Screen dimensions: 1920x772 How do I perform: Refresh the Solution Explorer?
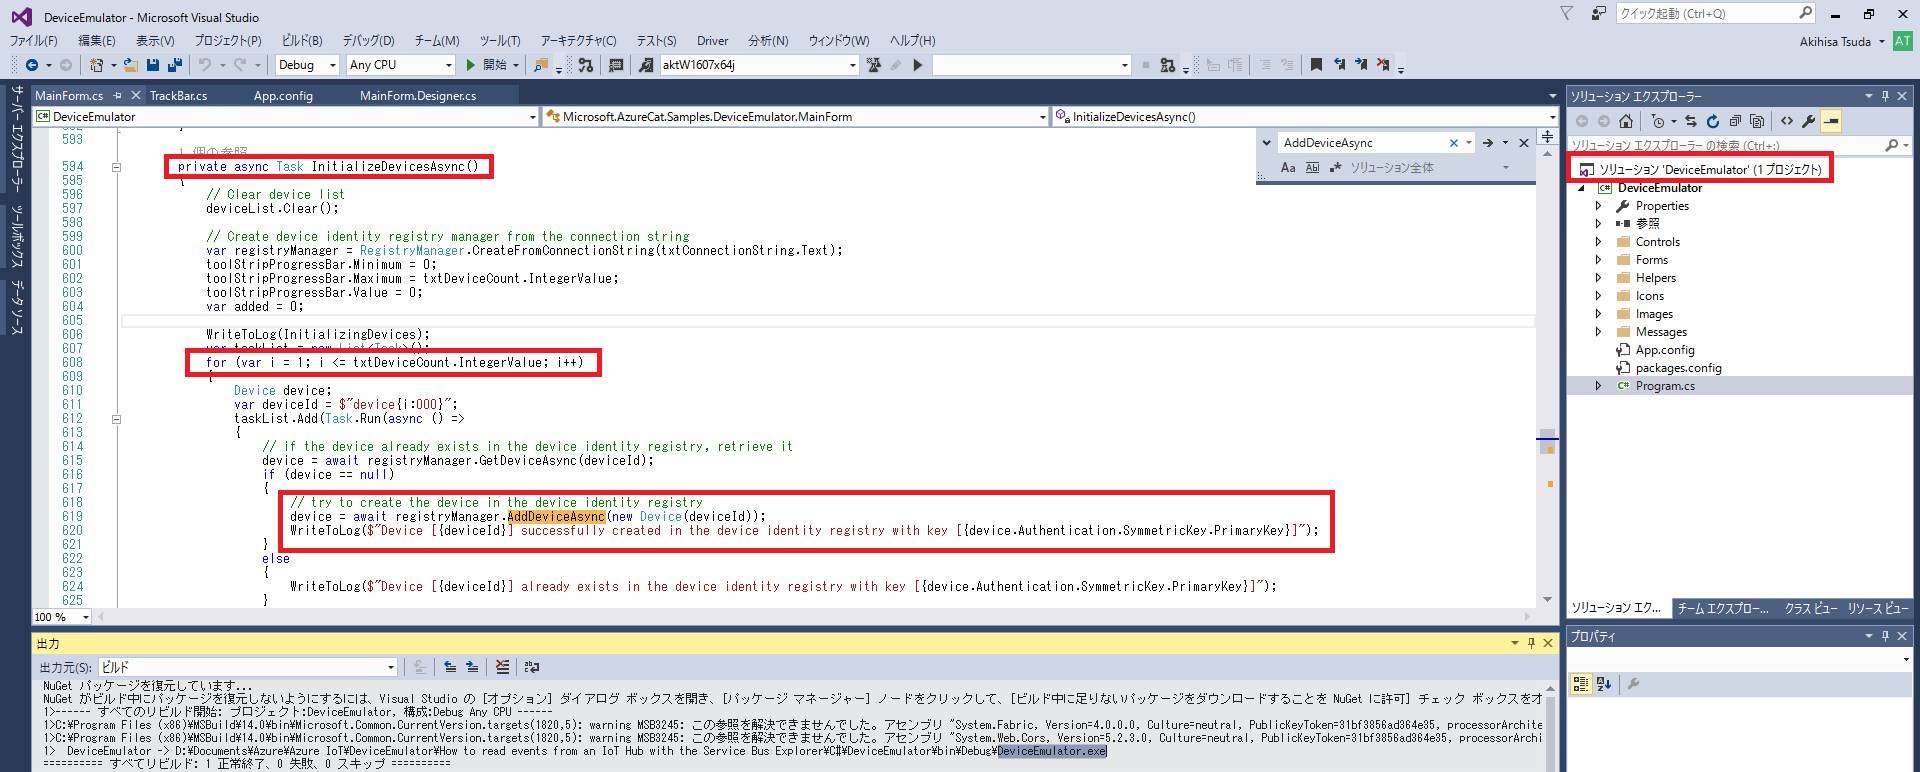coord(1713,121)
